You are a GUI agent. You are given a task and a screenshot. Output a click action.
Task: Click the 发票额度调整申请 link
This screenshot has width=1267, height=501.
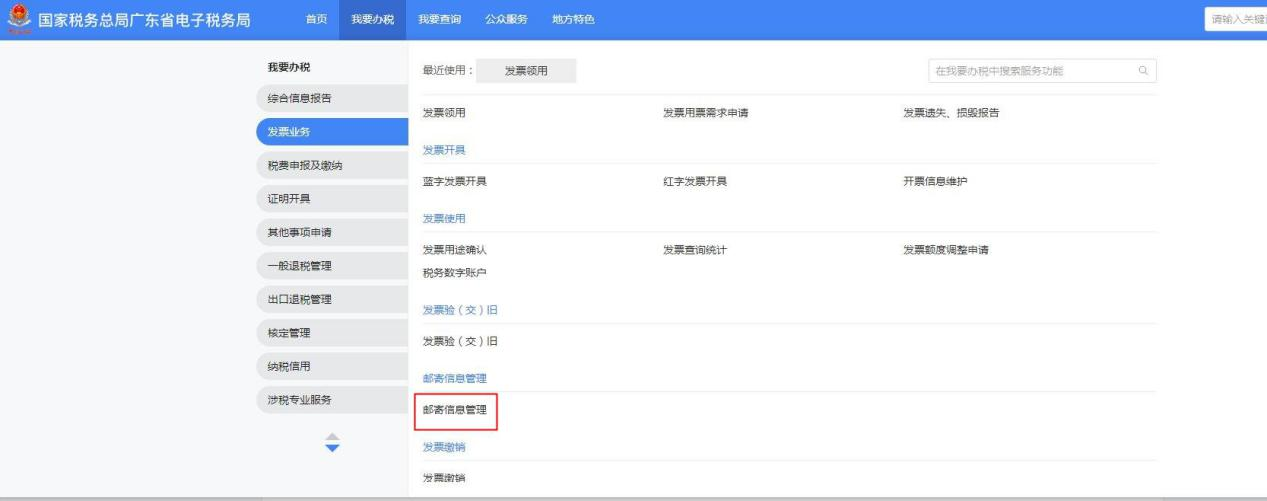[946, 249]
